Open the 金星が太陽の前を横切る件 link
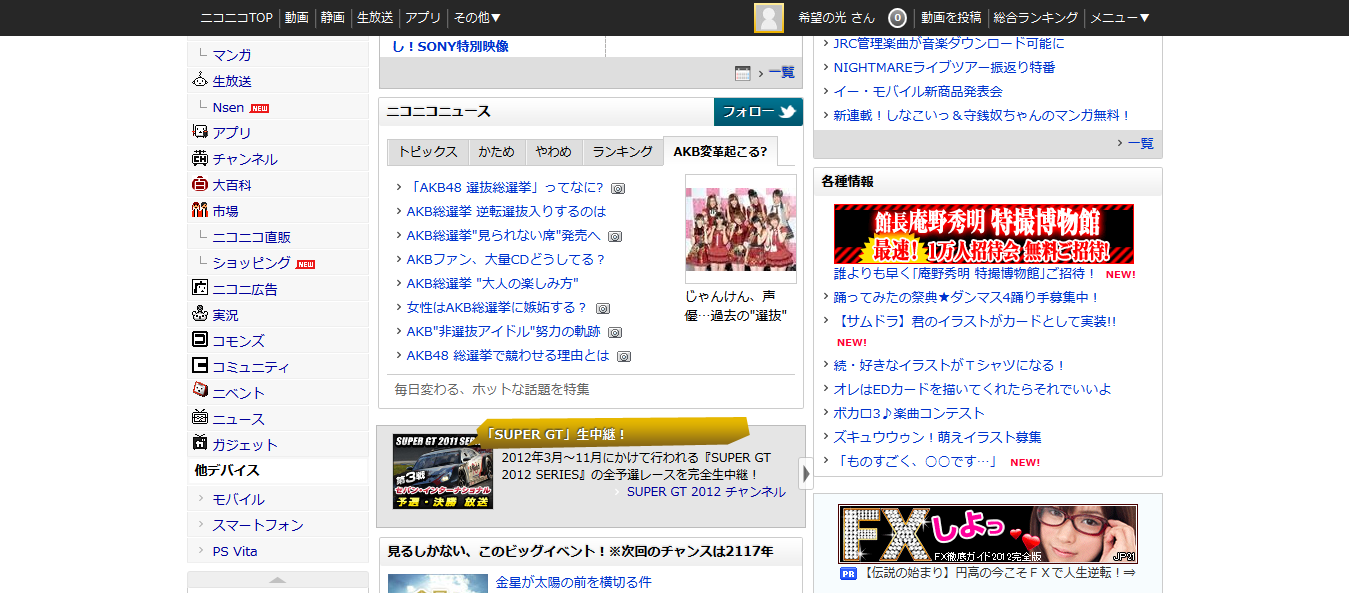1349x593 pixels. click(x=573, y=582)
